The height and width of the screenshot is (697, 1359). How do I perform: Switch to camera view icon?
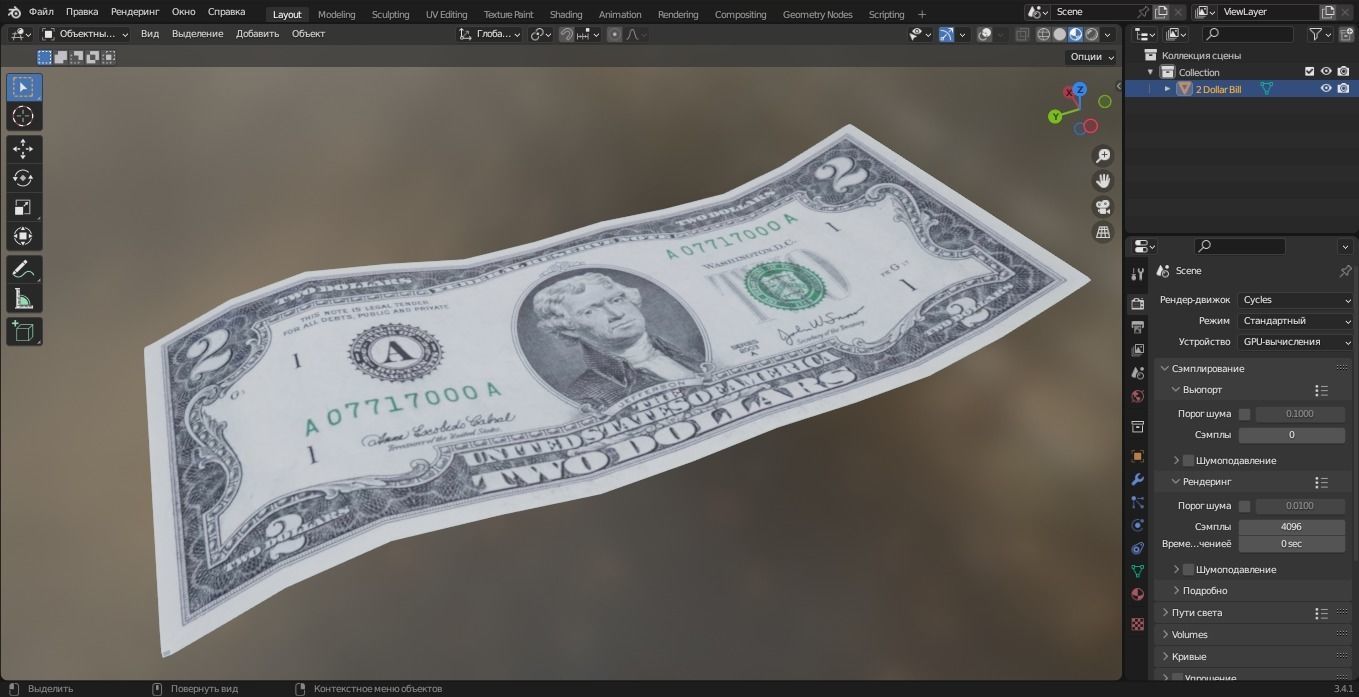[x=1103, y=207]
